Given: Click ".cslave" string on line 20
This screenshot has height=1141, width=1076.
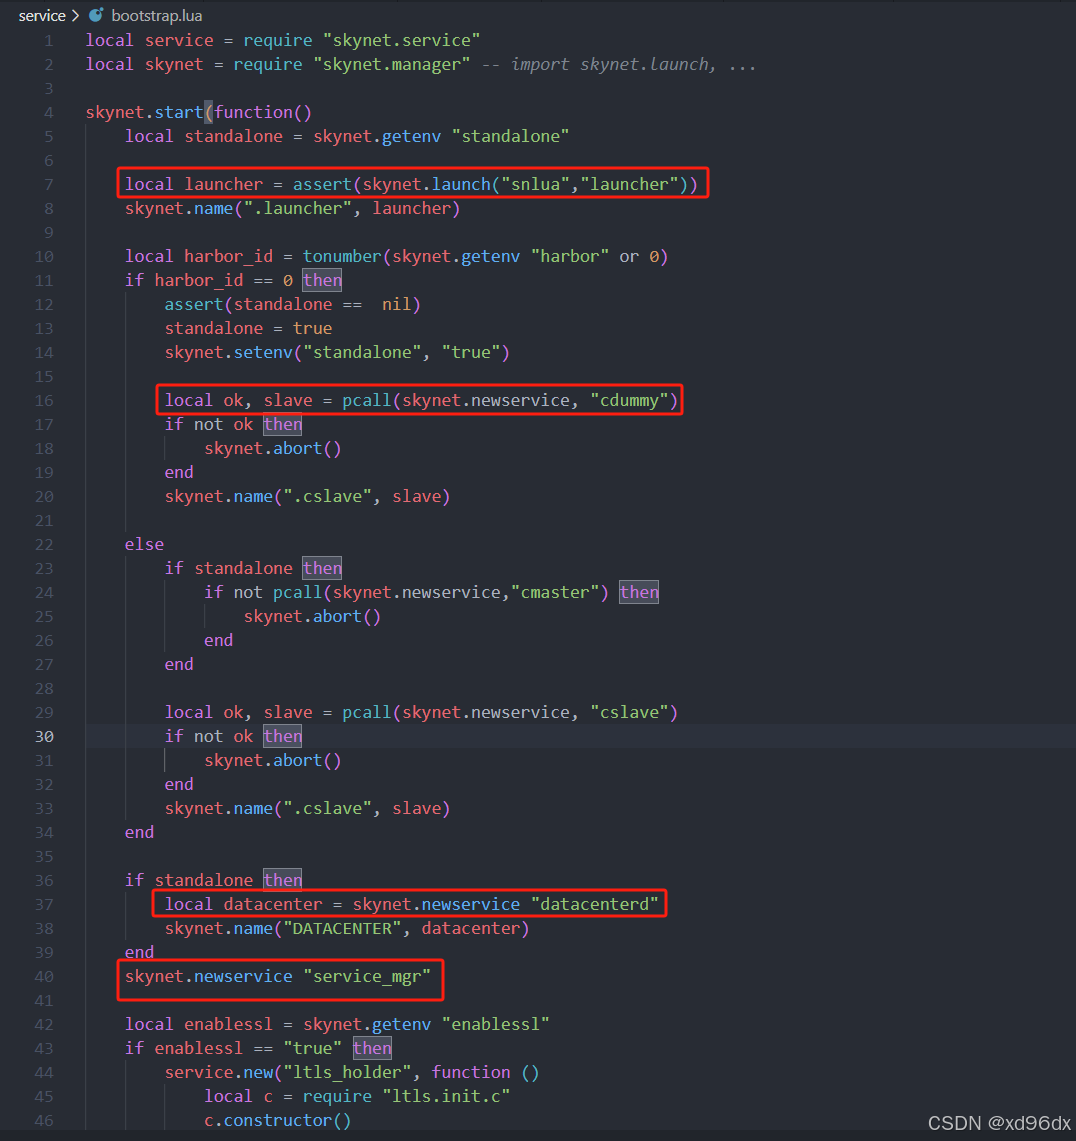Looking at the screenshot, I should 327,496.
